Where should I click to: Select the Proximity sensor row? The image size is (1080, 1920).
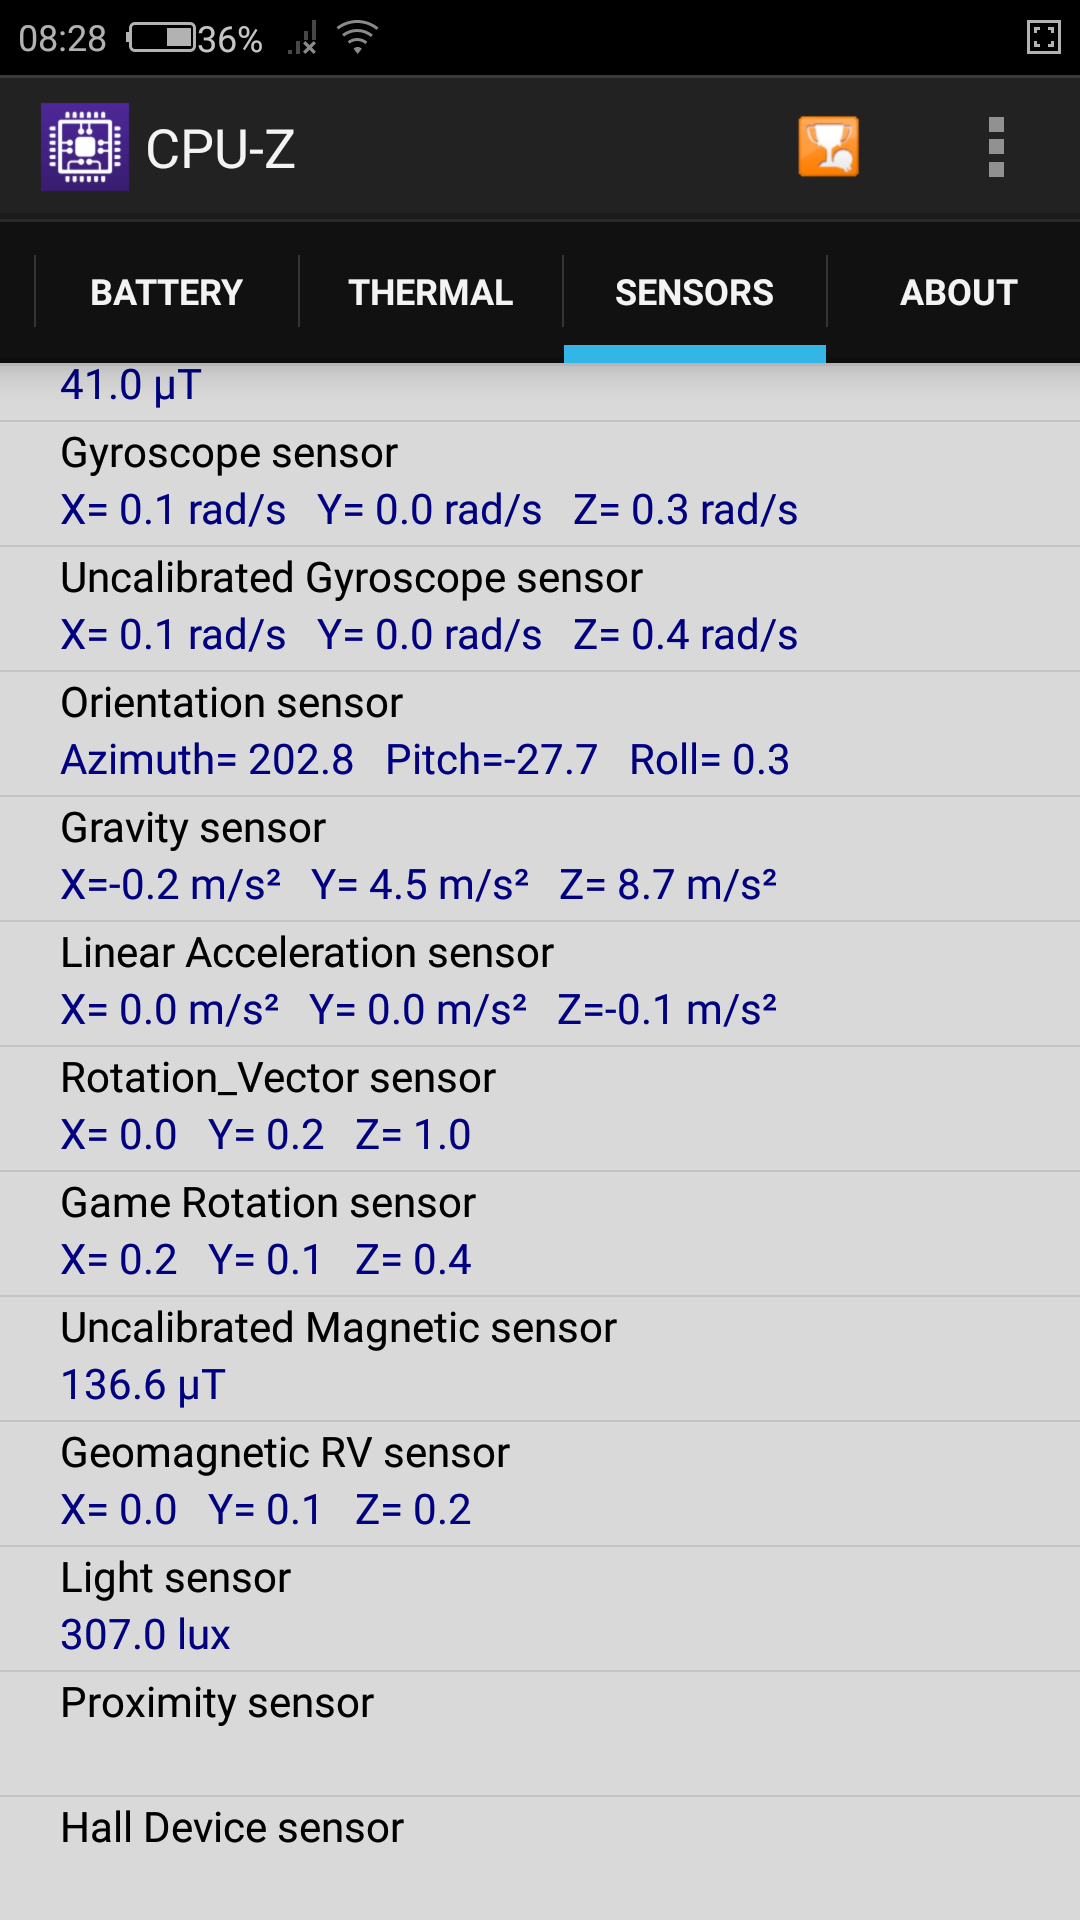tap(540, 1733)
